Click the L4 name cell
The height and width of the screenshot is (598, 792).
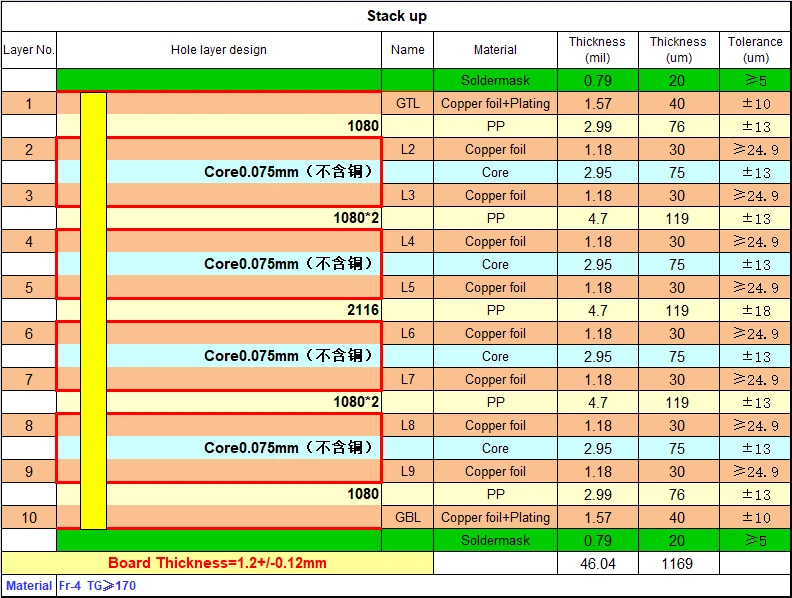tap(408, 241)
